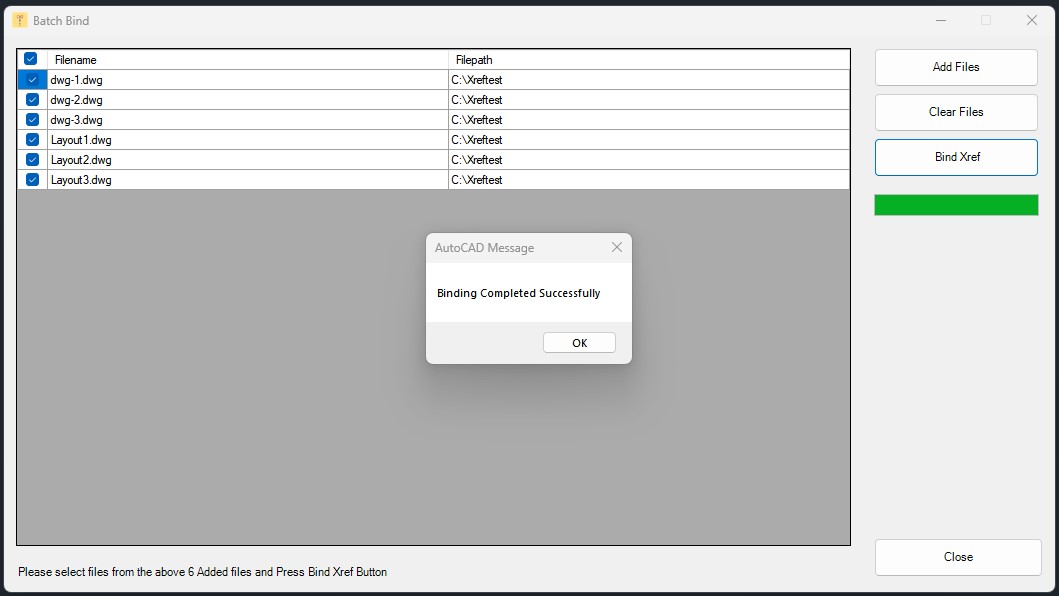The height and width of the screenshot is (596, 1059).
Task: Sort by the Filepath column header
Action: (x=649, y=60)
